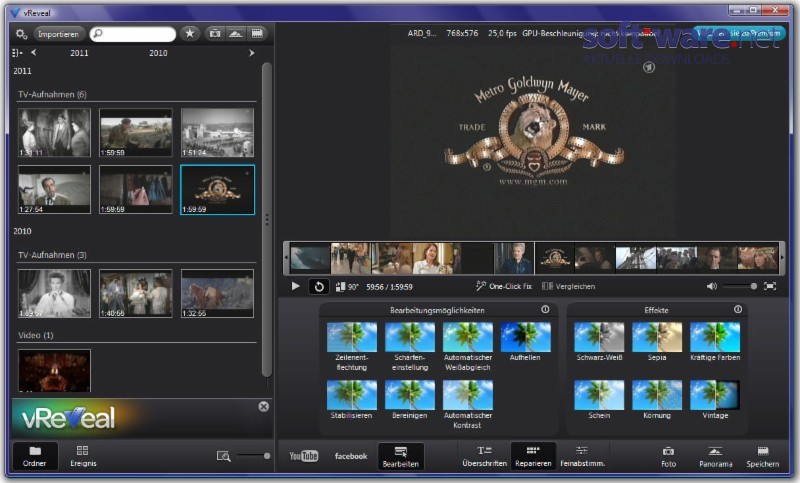Create a Panorama
Image resolution: width=800 pixels, height=483 pixels.
click(715, 456)
